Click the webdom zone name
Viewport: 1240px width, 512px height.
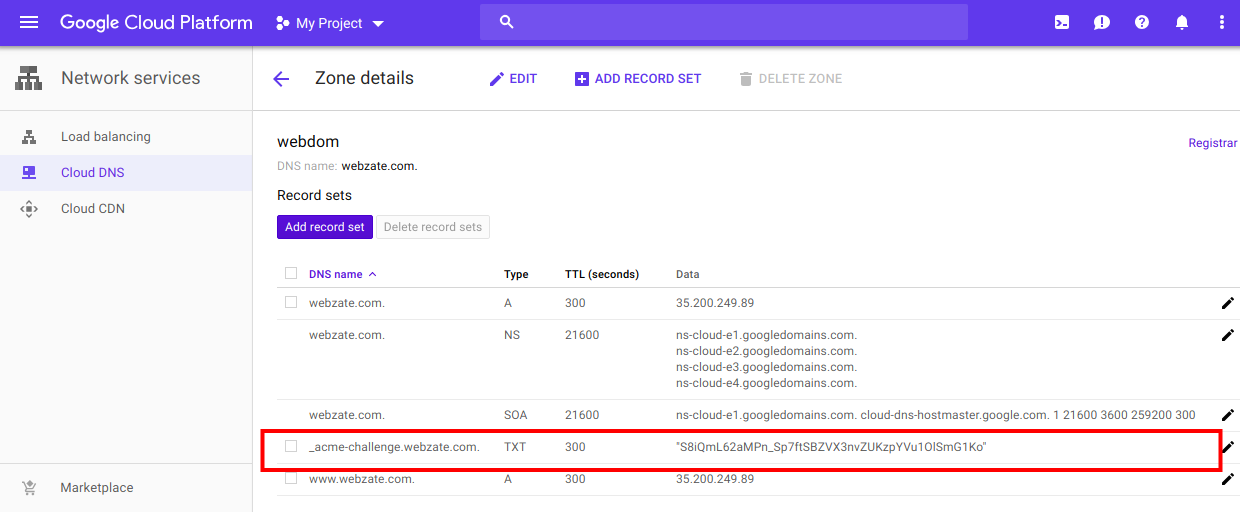click(x=308, y=142)
